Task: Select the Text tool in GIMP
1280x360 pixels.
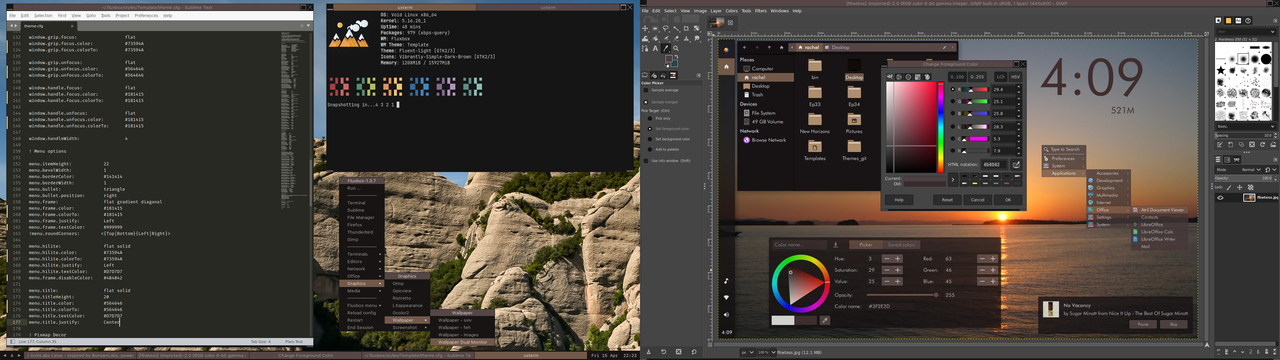Action: (x=655, y=48)
